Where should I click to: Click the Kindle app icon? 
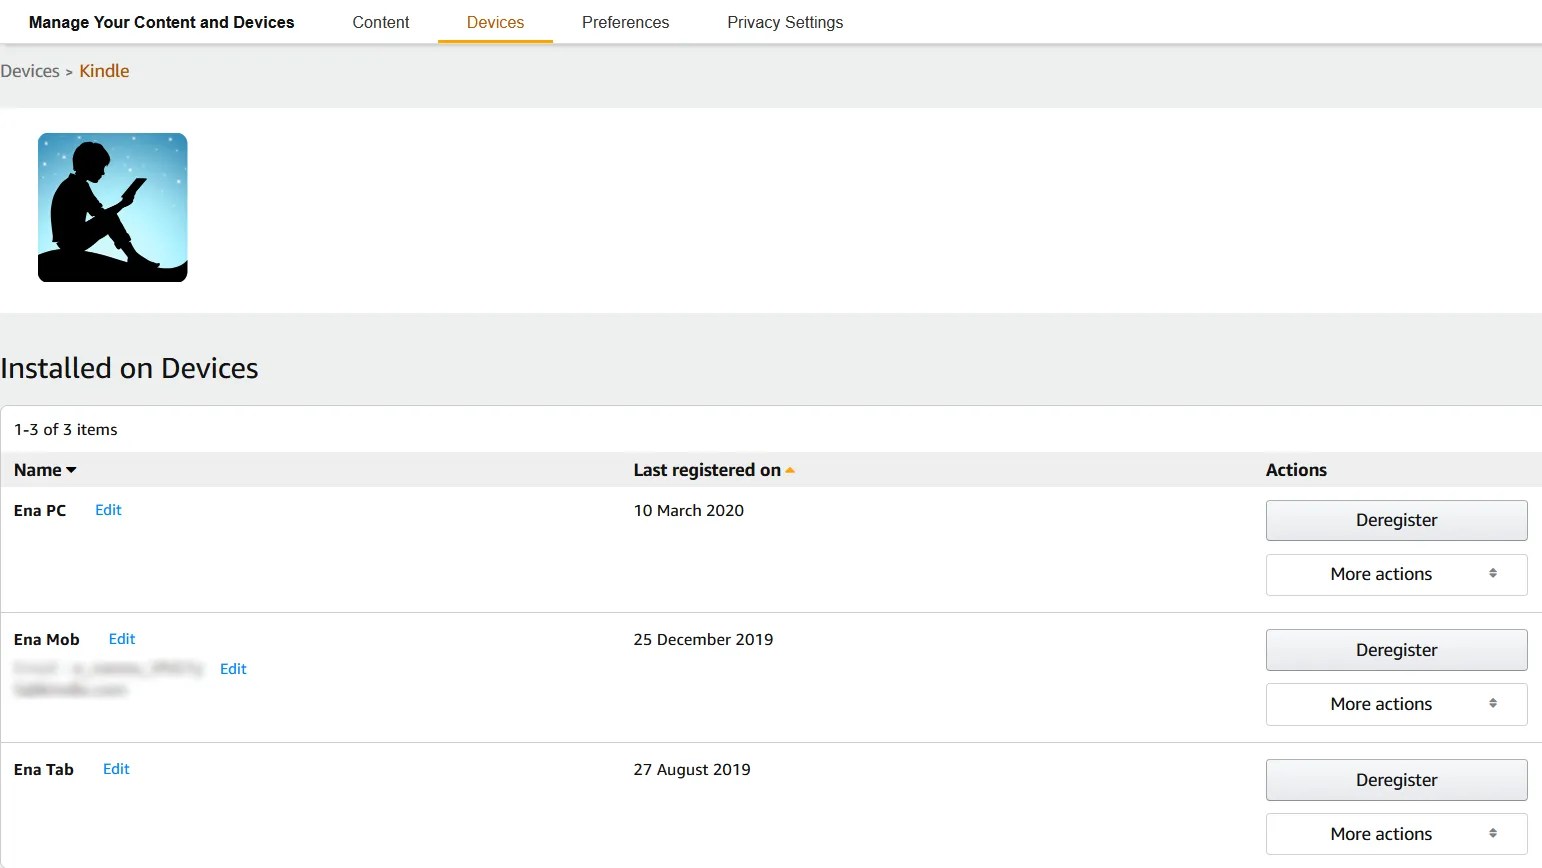112,207
